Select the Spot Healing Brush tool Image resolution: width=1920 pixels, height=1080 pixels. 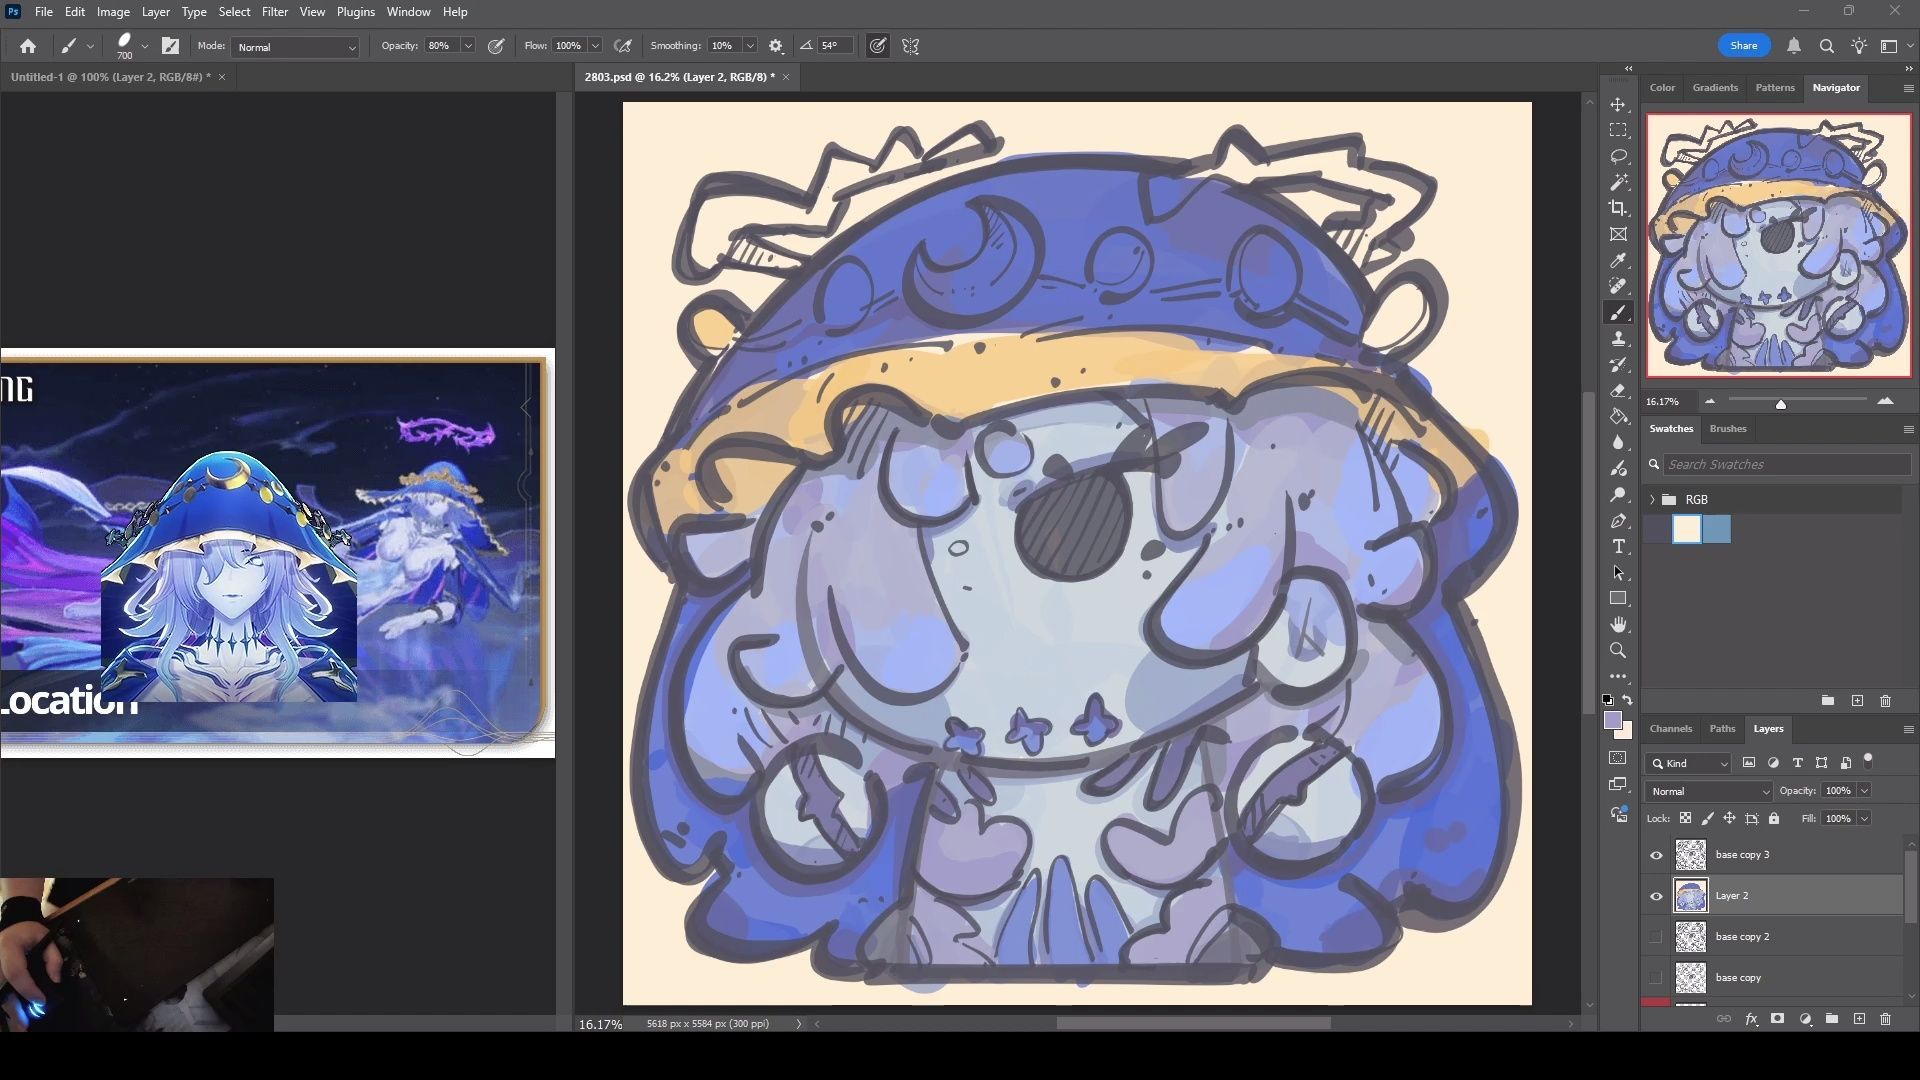[x=1618, y=286]
